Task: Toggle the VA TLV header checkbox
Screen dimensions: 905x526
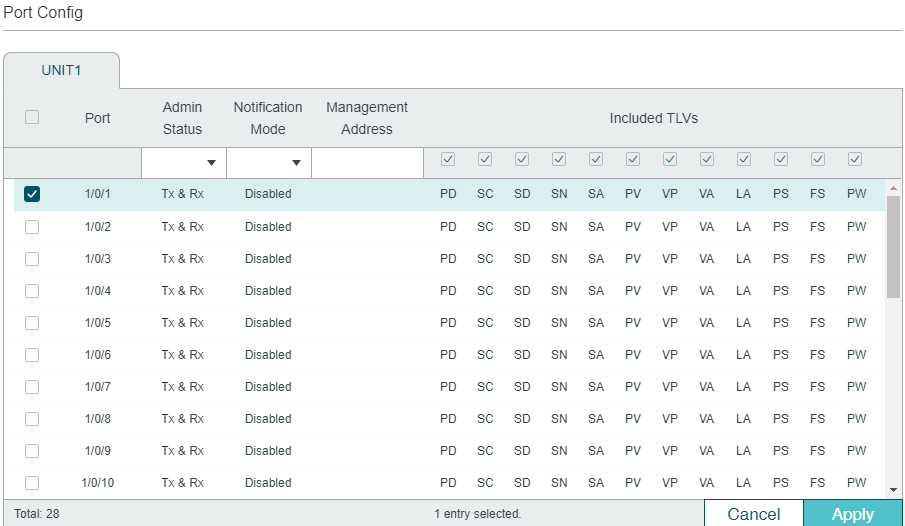Action: coord(706,159)
